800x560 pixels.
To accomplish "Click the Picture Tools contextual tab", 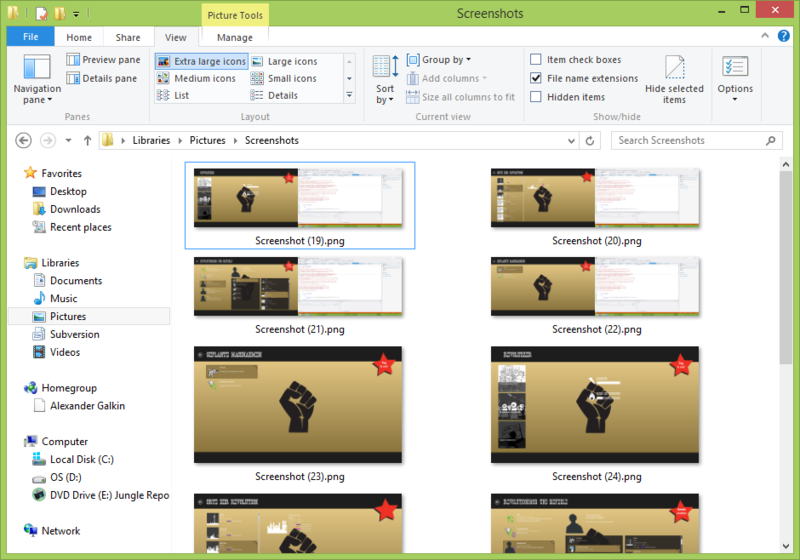I will (x=235, y=15).
